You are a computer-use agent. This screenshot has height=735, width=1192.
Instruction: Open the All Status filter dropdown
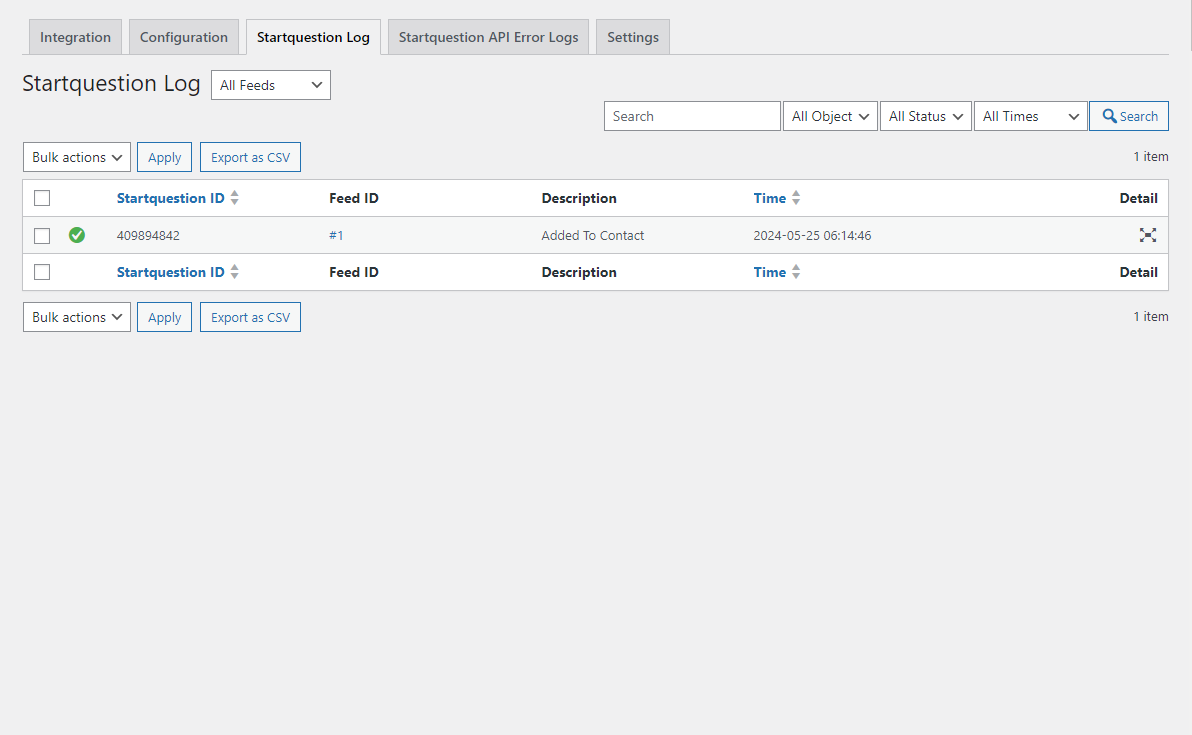click(x=925, y=116)
